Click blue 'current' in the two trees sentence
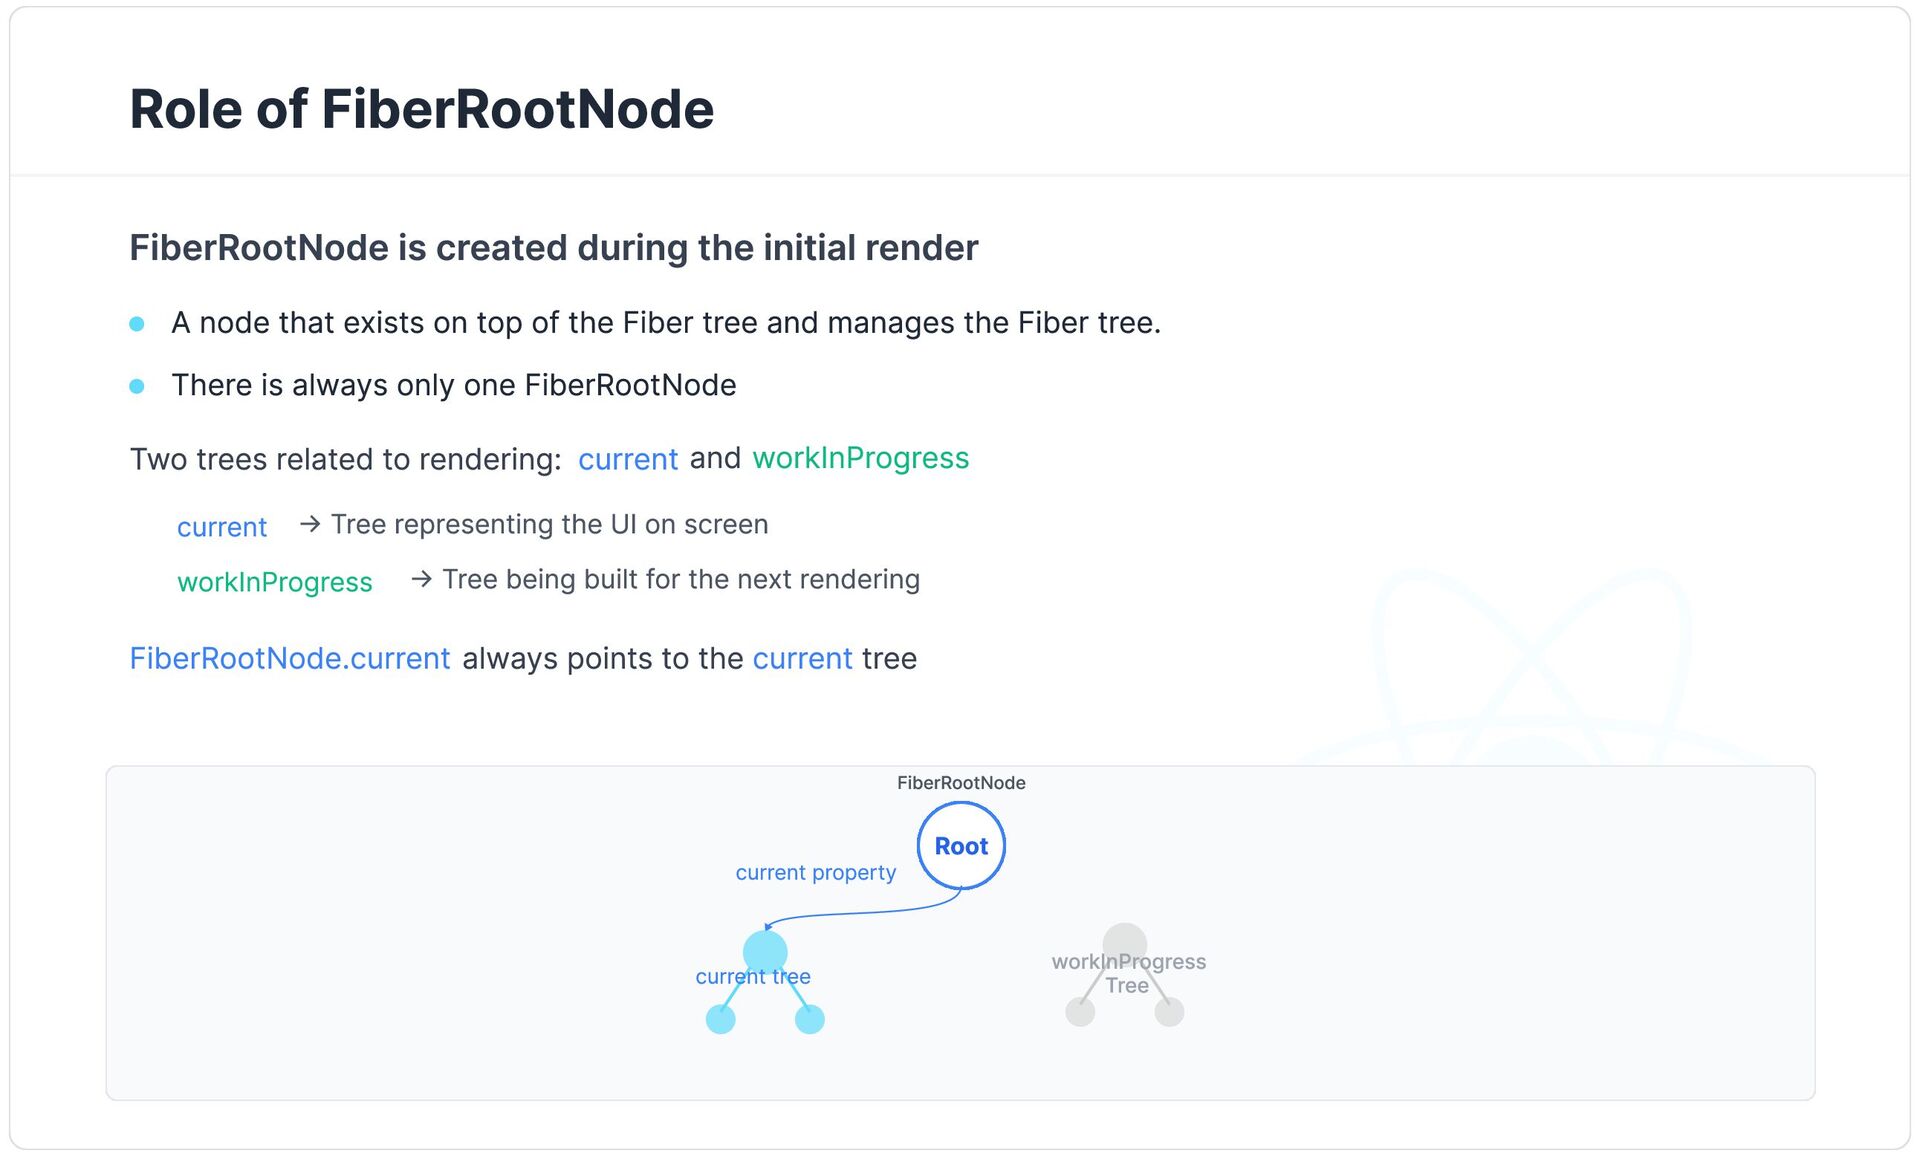This screenshot has width=1920, height=1162. coord(628,459)
